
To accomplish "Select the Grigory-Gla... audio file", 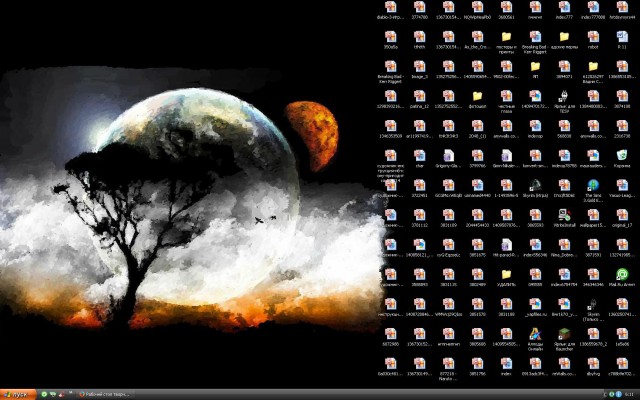I will pyautogui.click(x=448, y=156).
